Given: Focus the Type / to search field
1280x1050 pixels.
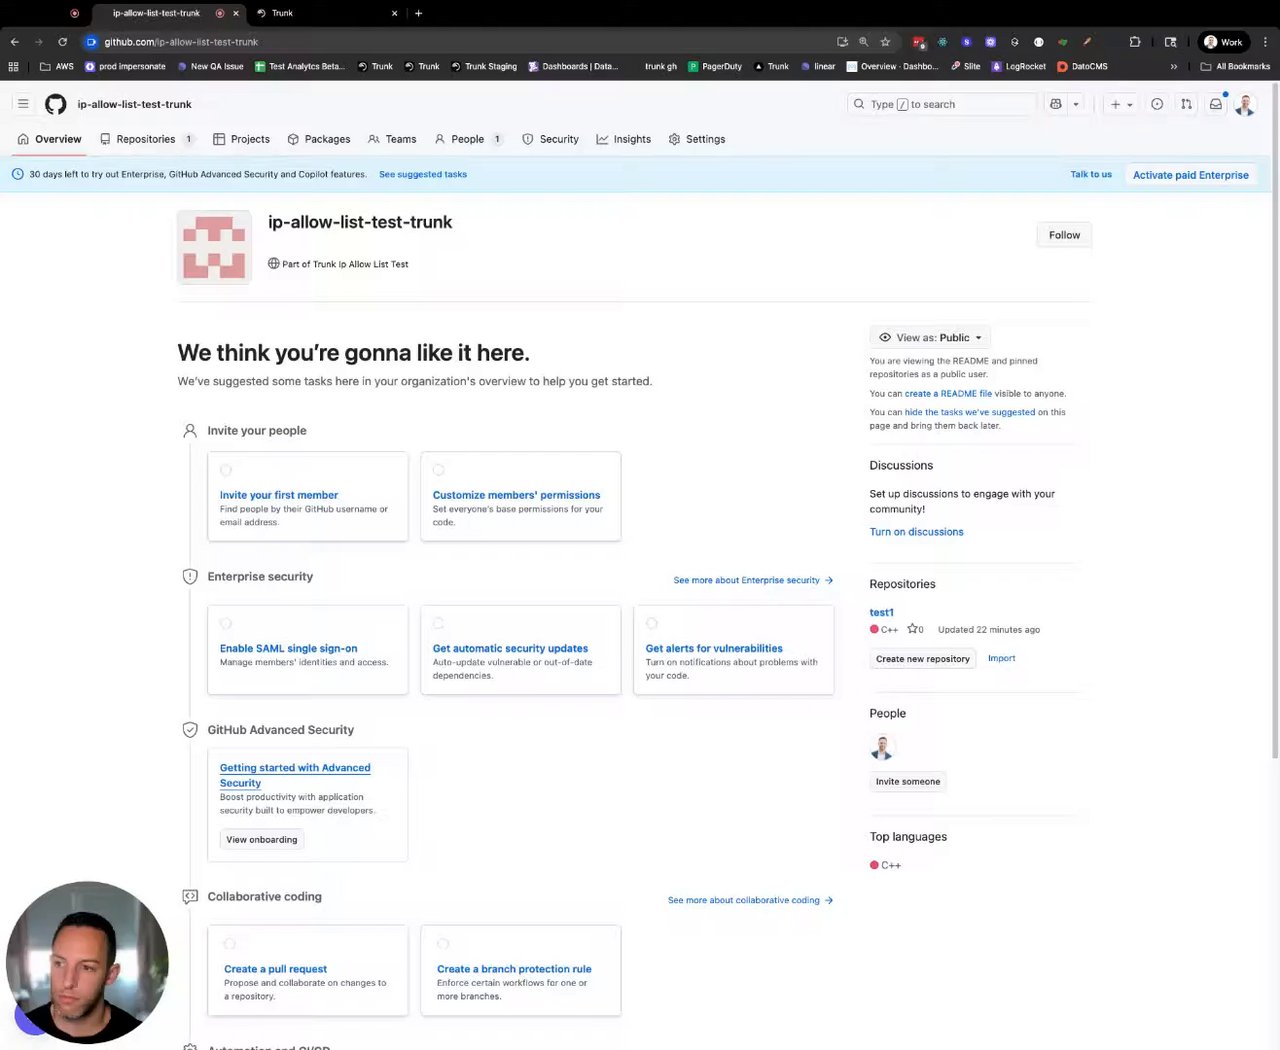Looking at the screenshot, I should [942, 104].
